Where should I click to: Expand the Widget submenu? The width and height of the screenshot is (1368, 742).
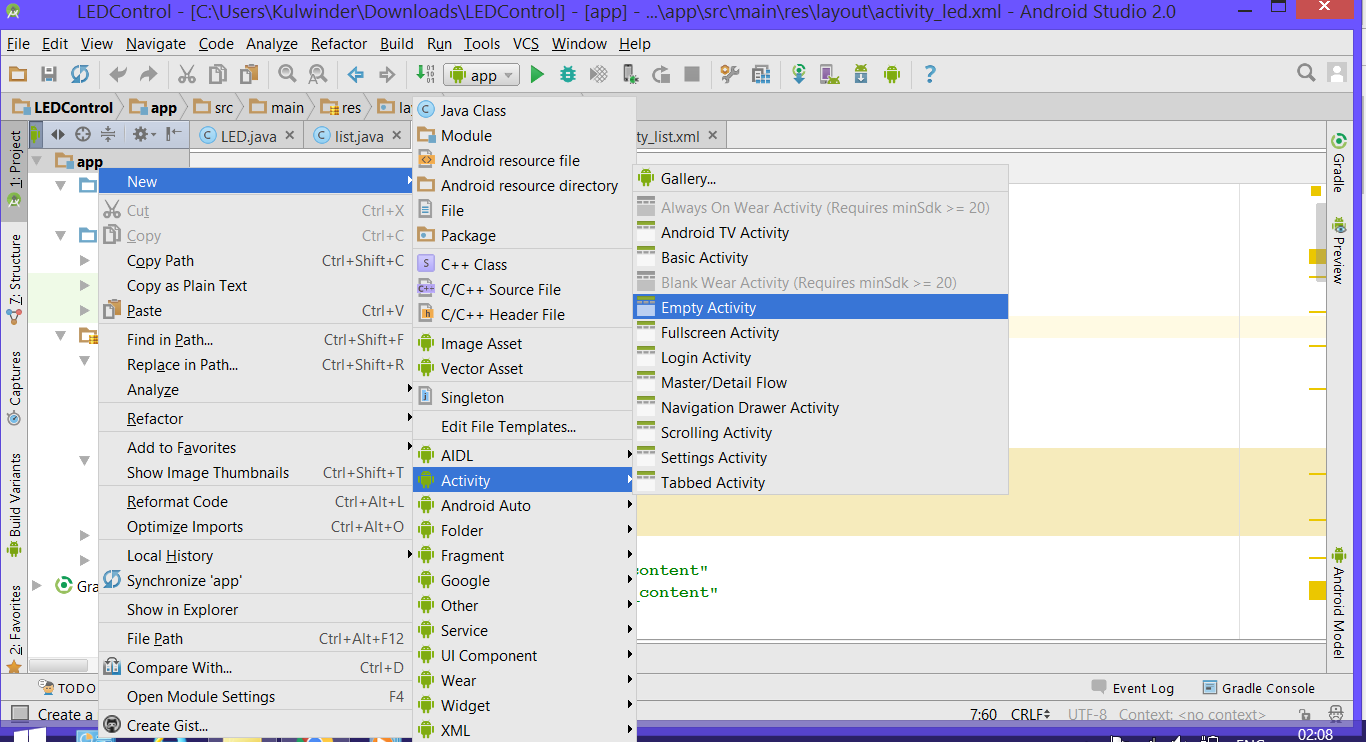525,706
